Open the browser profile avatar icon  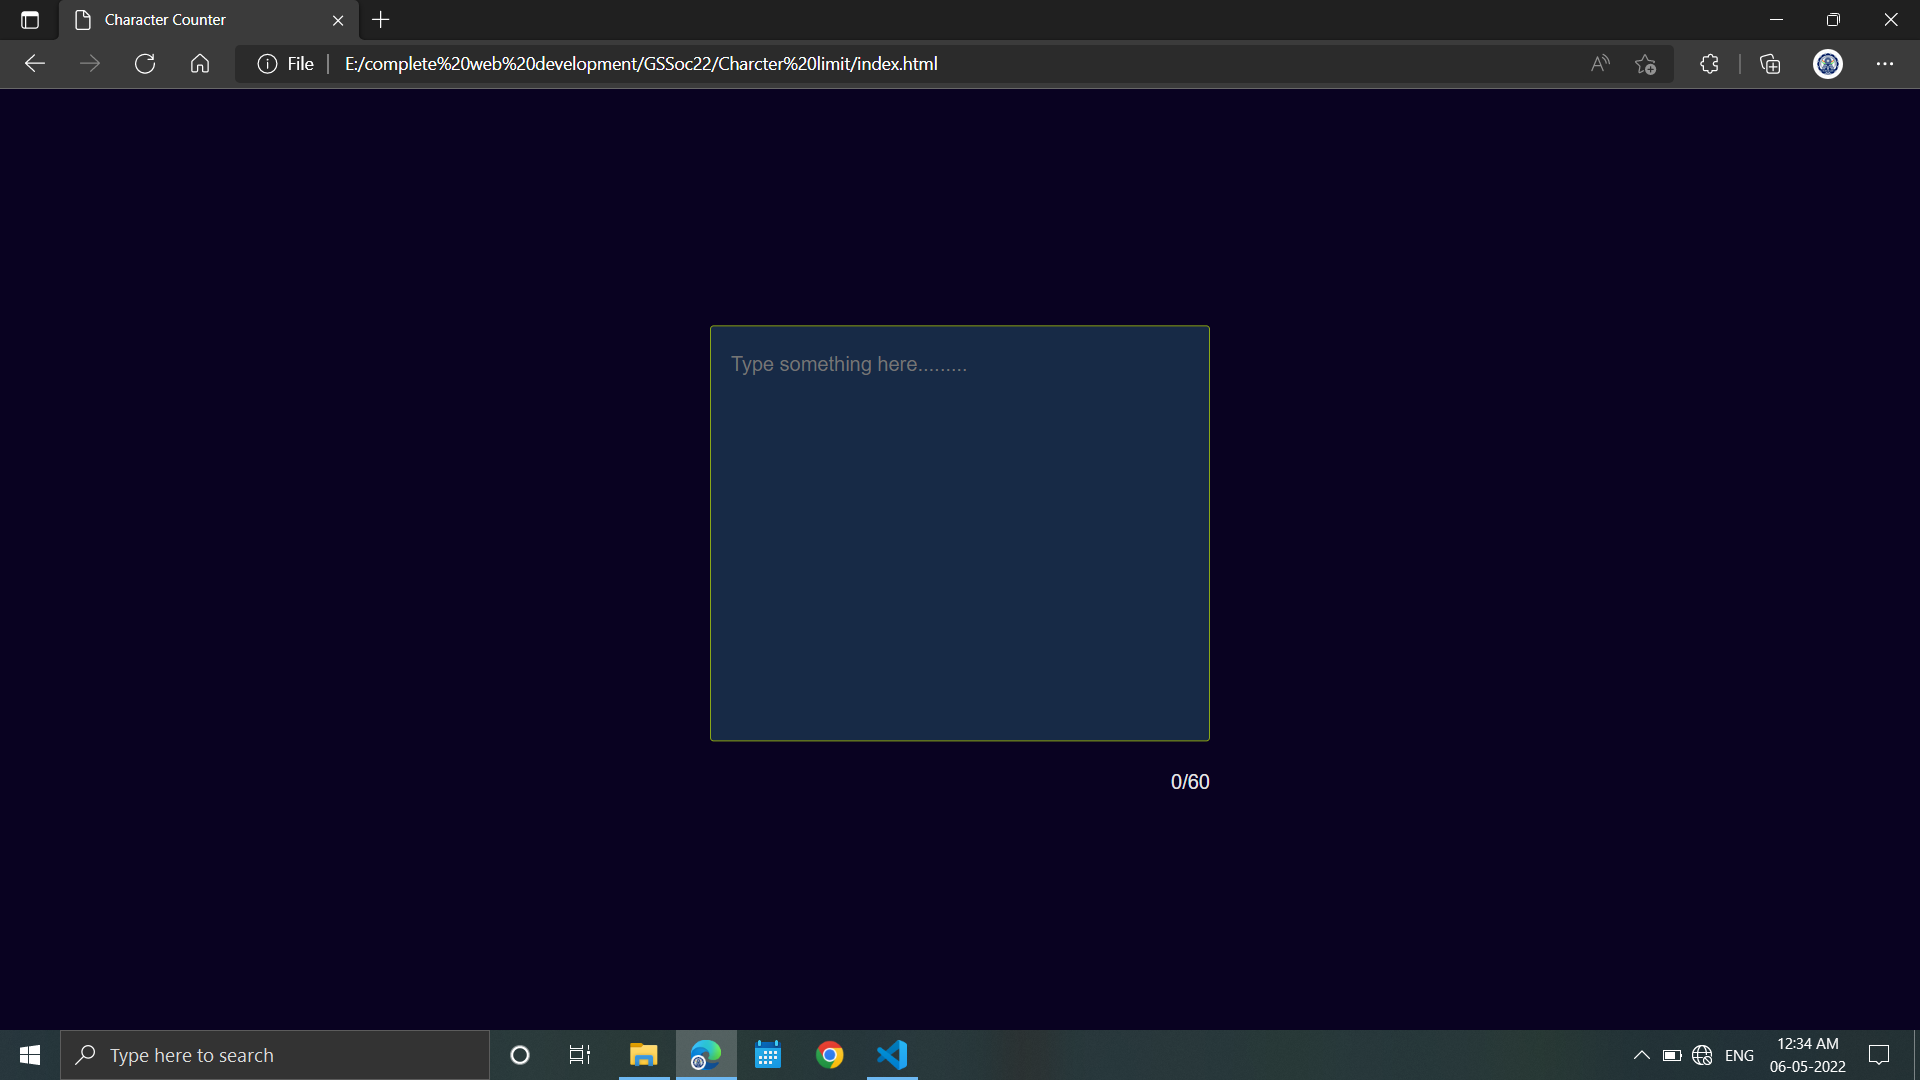(1827, 63)
